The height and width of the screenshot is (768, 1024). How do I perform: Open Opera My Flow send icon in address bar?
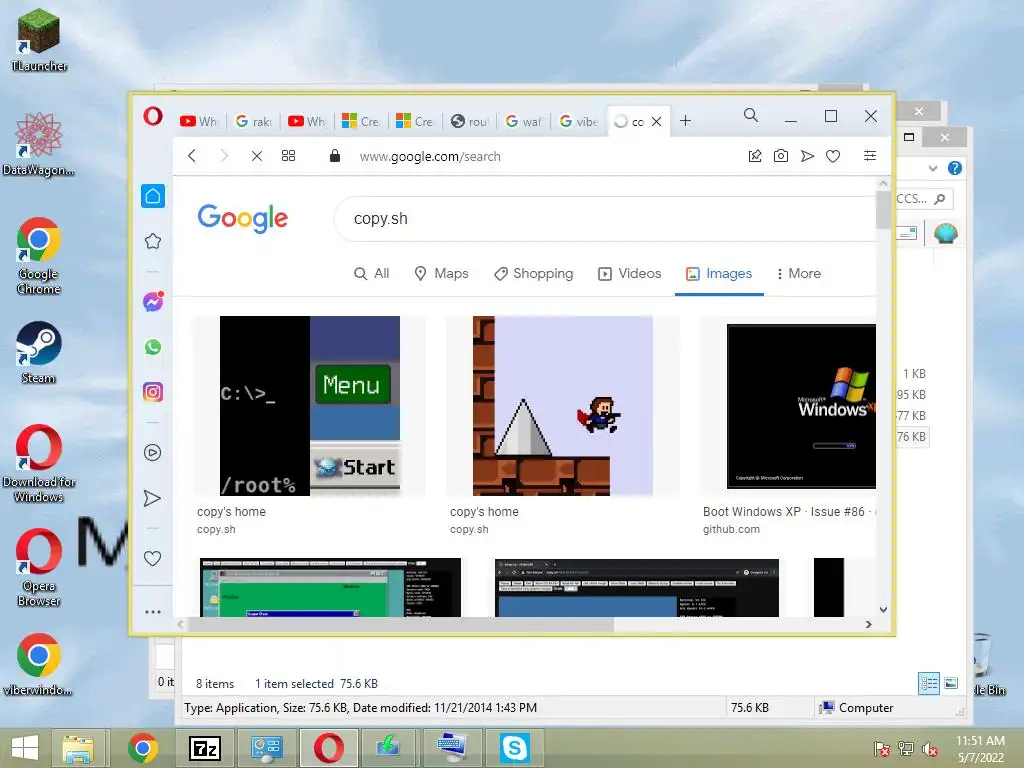coord(807,156)
